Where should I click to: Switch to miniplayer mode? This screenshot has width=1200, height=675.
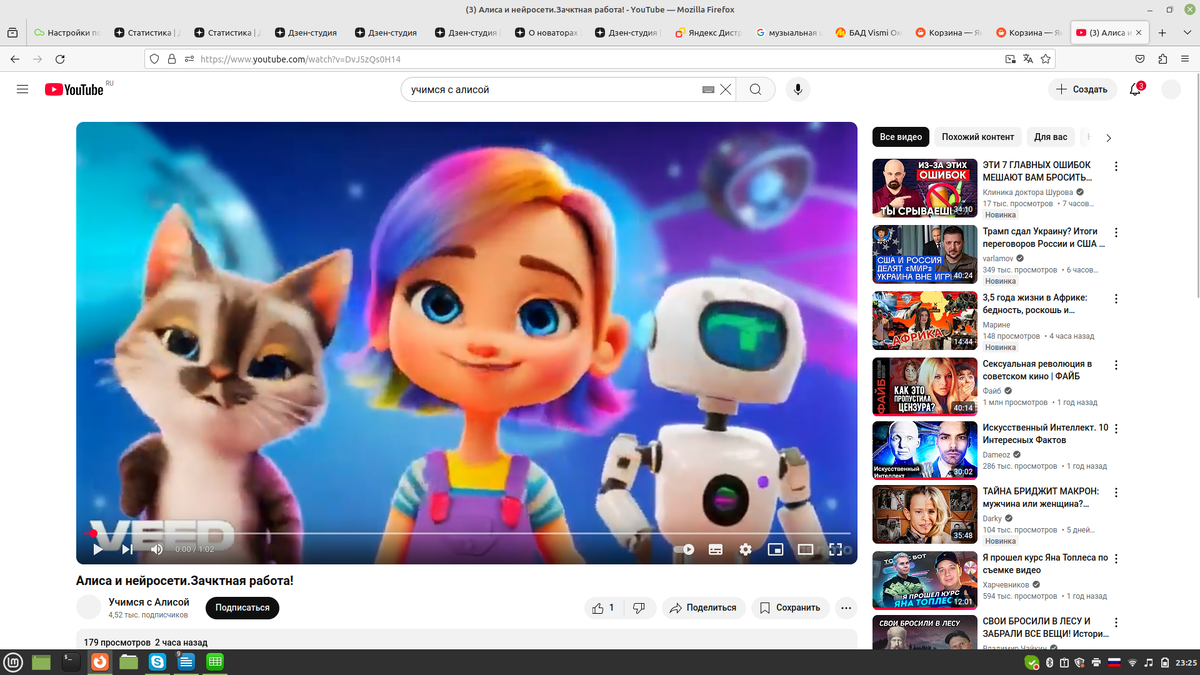pos(775,549)
